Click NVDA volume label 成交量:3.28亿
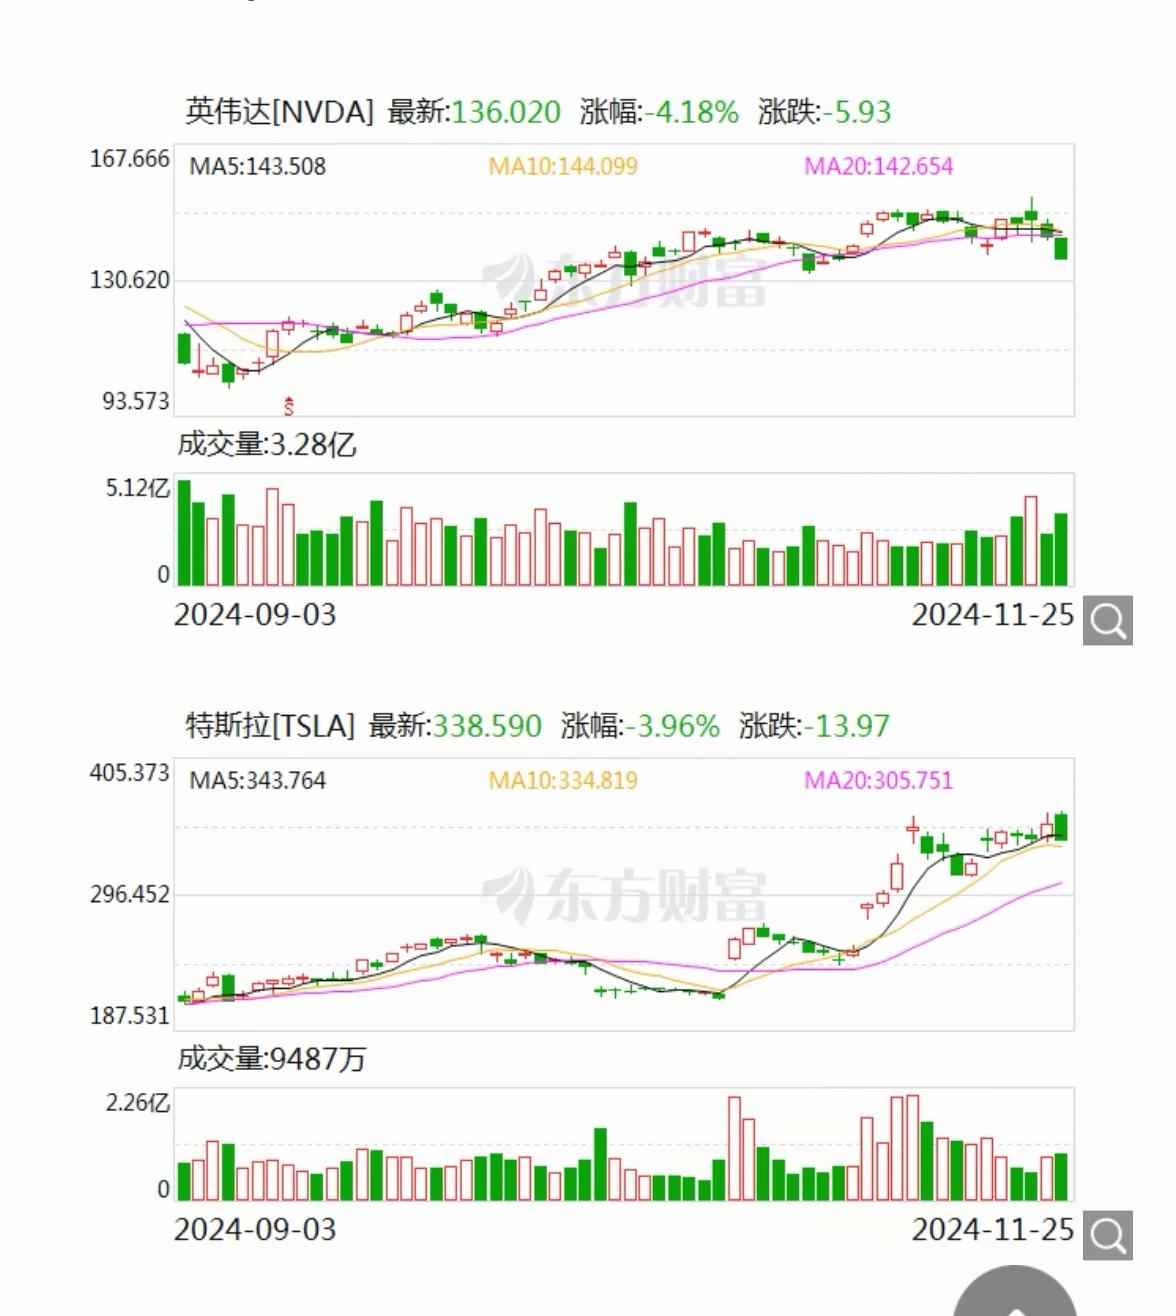1176x1316 pixels. [267, 444]
